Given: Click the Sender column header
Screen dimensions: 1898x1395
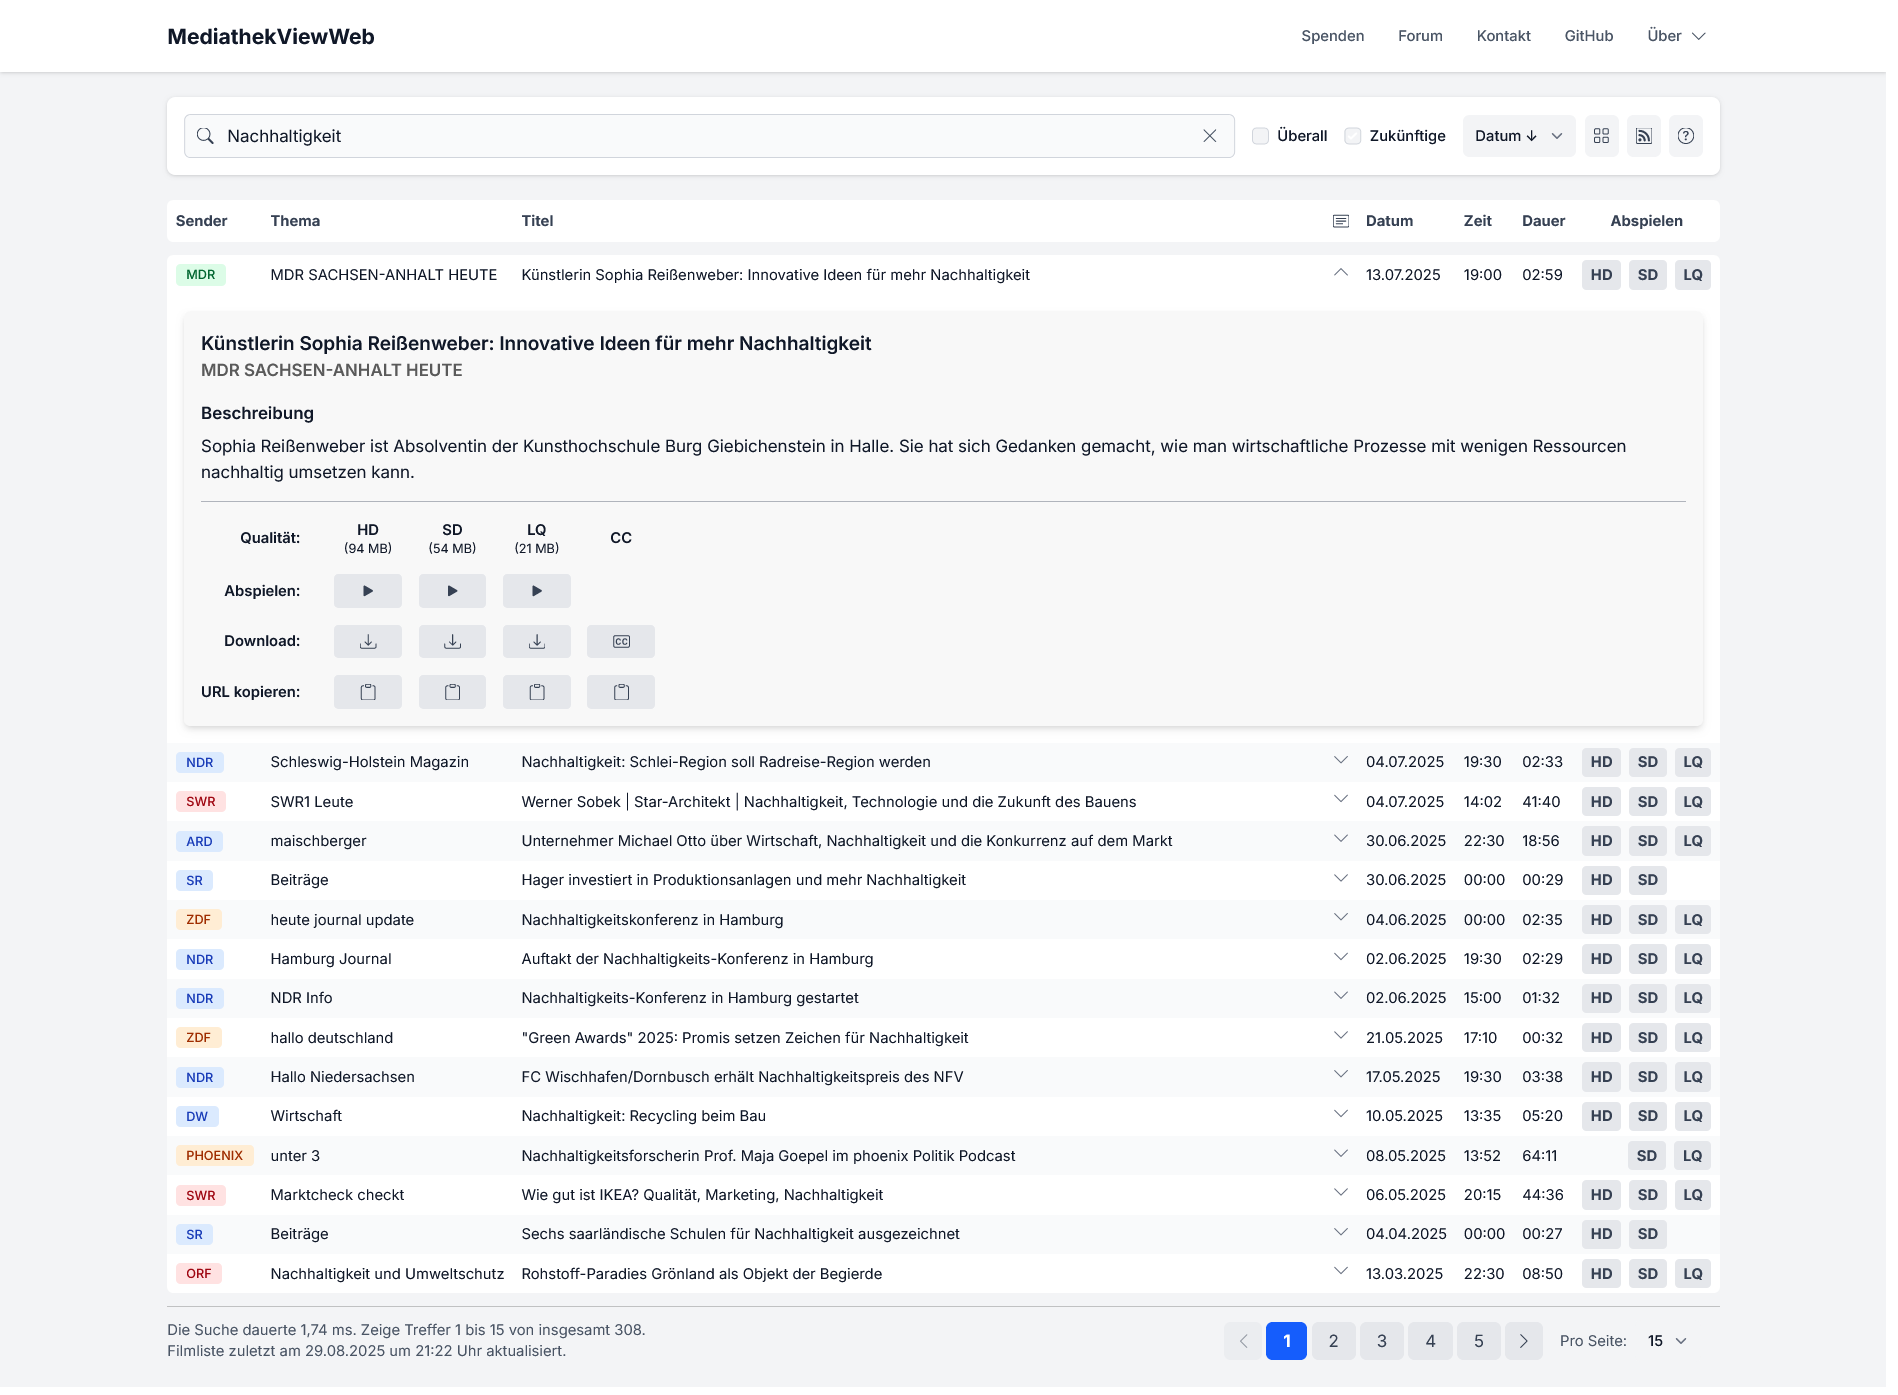Looking at the screenshot, I should (203, 222).
